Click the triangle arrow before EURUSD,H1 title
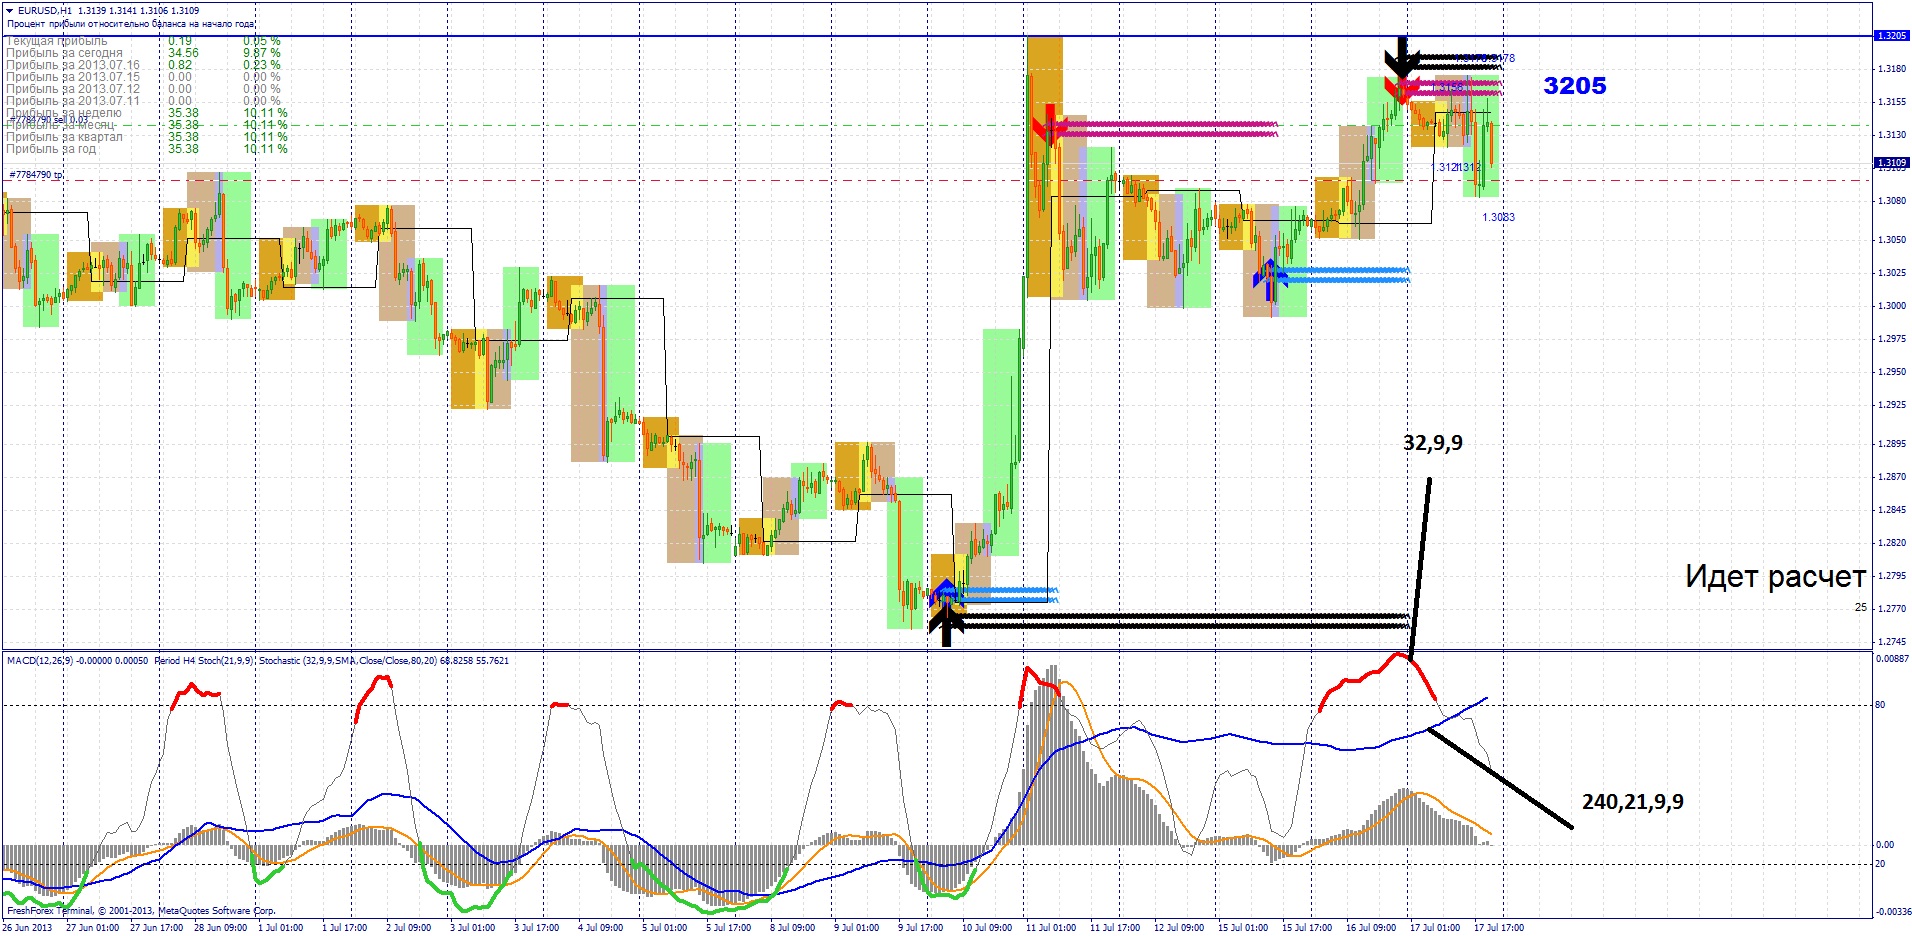This screenshot has width=1912, height=936. [10, 11]
